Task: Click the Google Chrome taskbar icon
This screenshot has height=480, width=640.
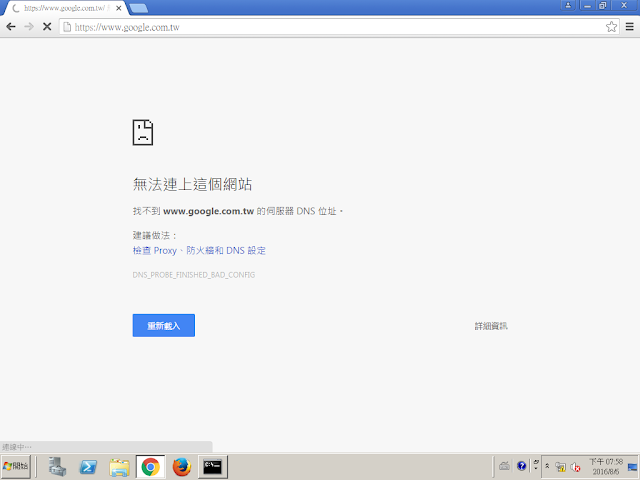Action: 151,467
